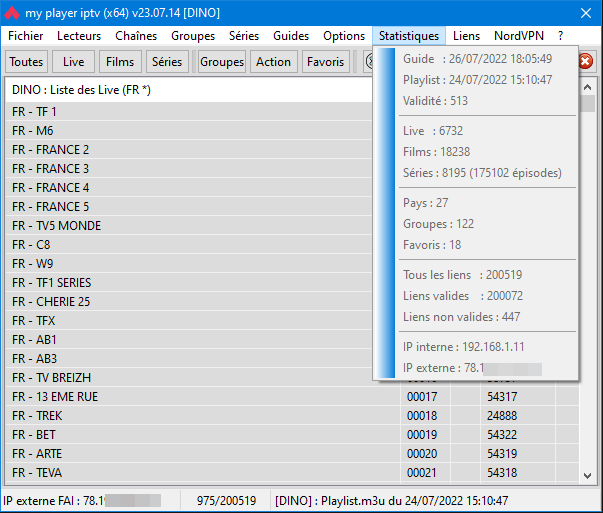Select the FR - FRANCE 2 channel
Image resolution: width=603 pixels, height=513 pixels.
(188, 150)
